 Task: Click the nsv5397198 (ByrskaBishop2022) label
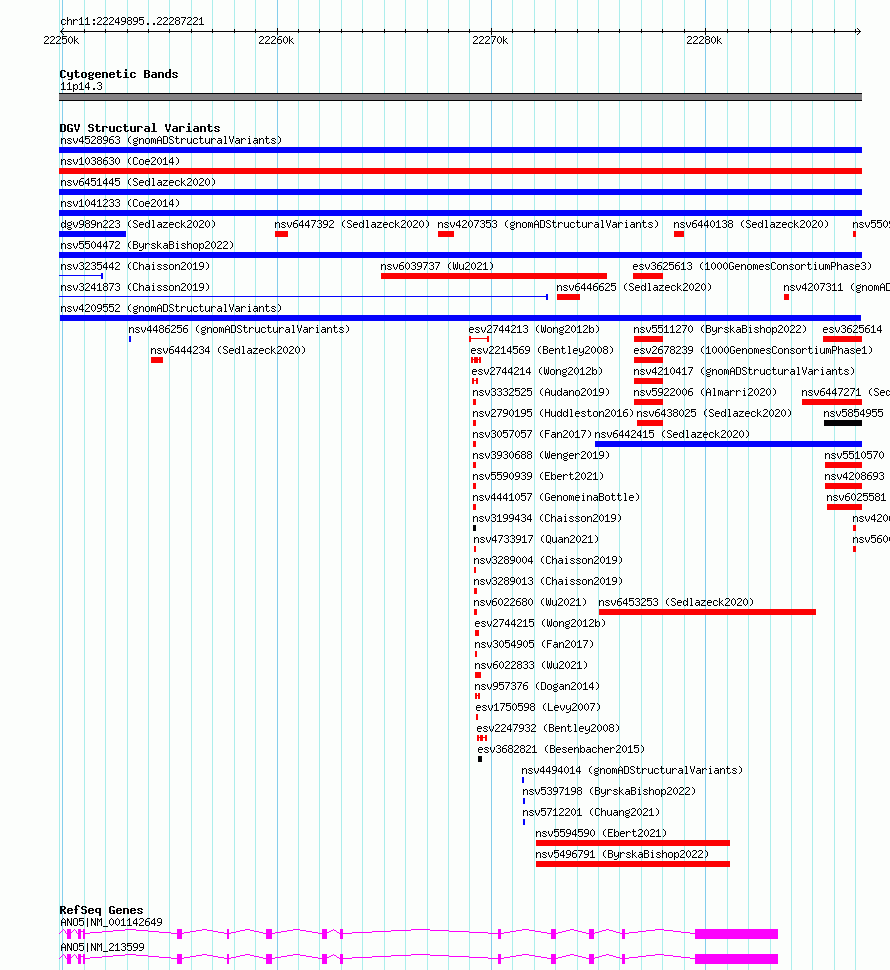click(x=609, y=792)
